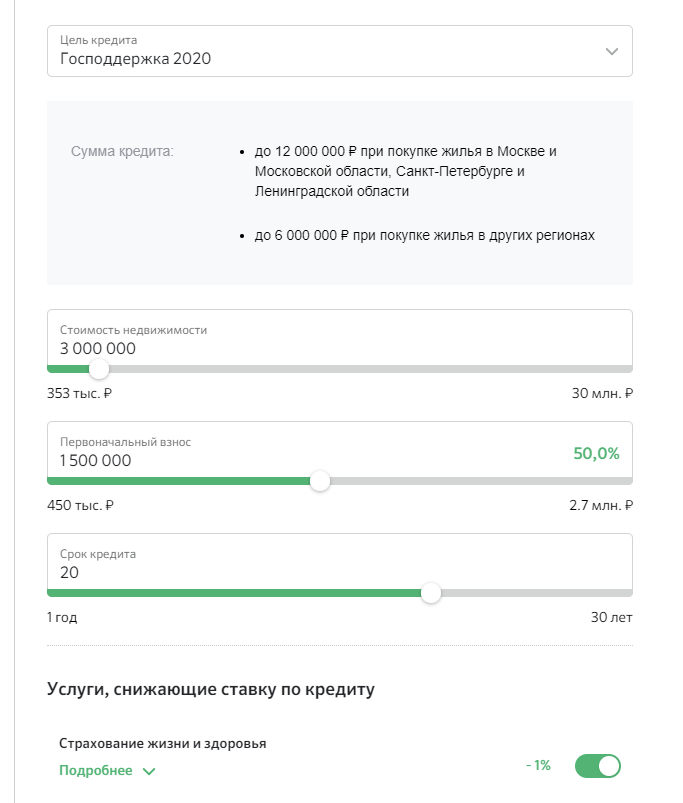
Task: Click the 50,0% down payment percentage
Action: (596, 453)
